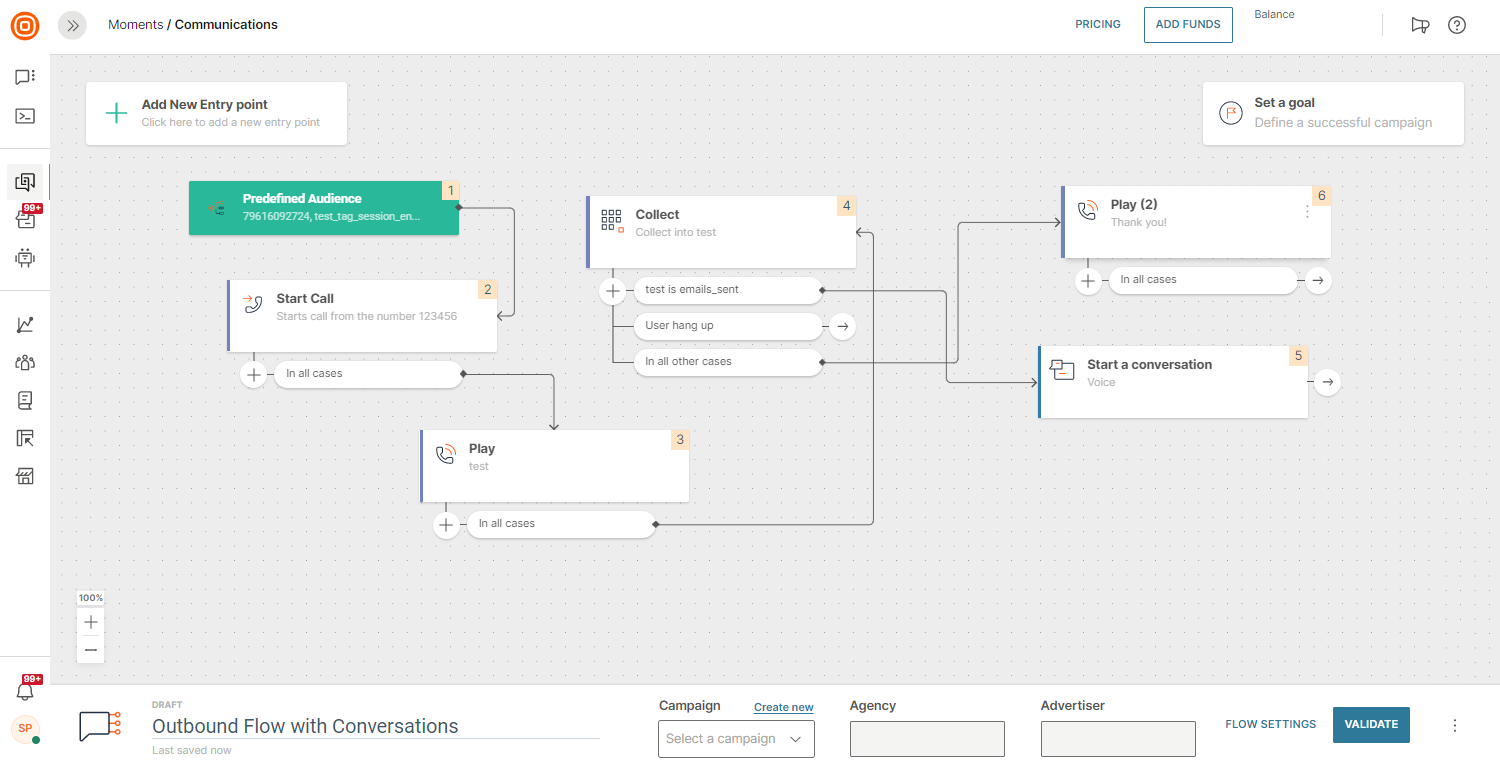
Task: Open the Analyze chart icon in sidebar
Action: point(25,325)
